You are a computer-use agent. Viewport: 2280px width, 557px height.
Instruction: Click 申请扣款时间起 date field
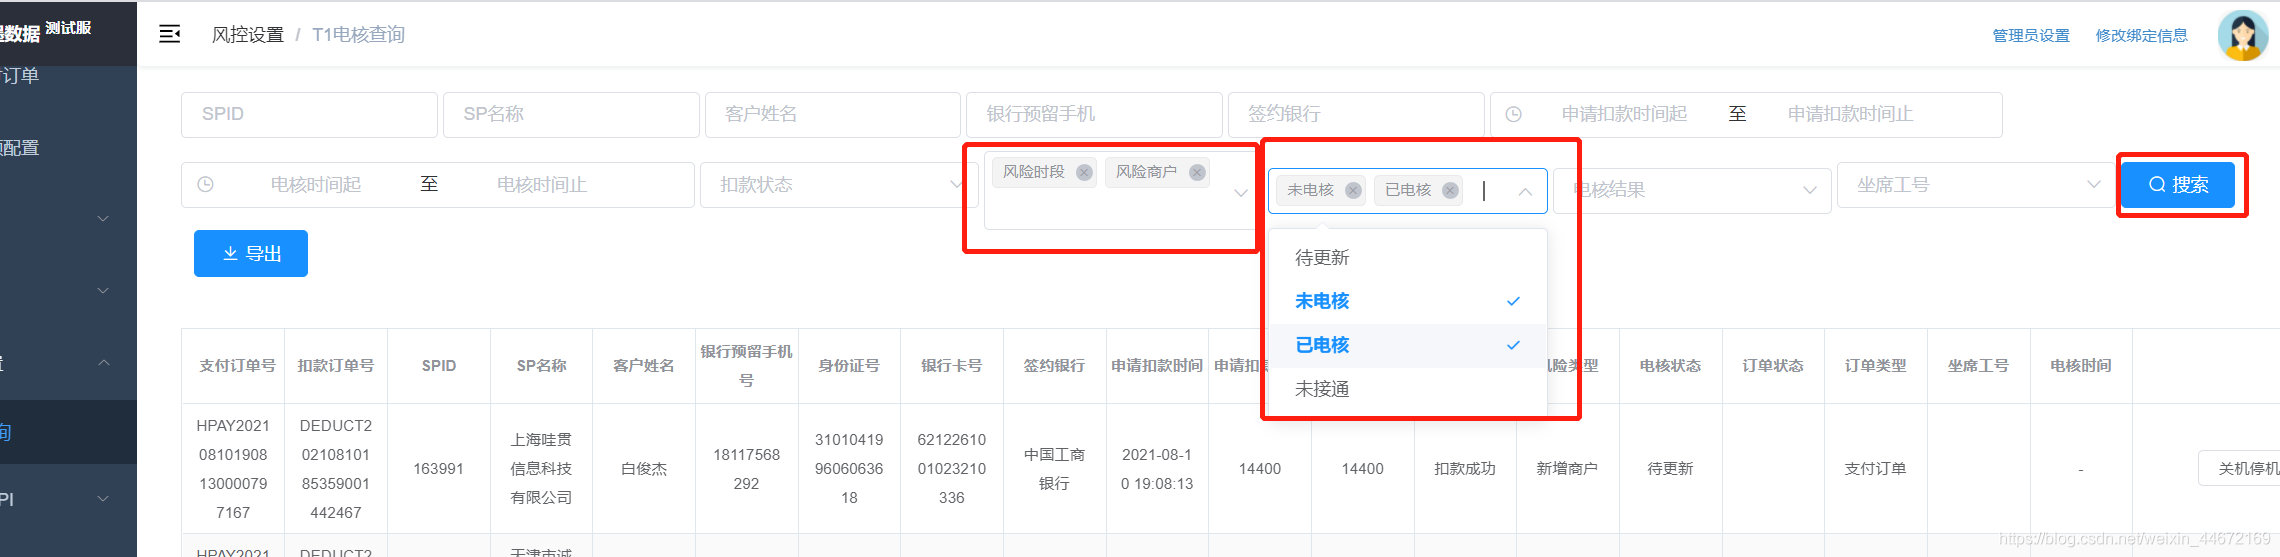pos(1624,115)
